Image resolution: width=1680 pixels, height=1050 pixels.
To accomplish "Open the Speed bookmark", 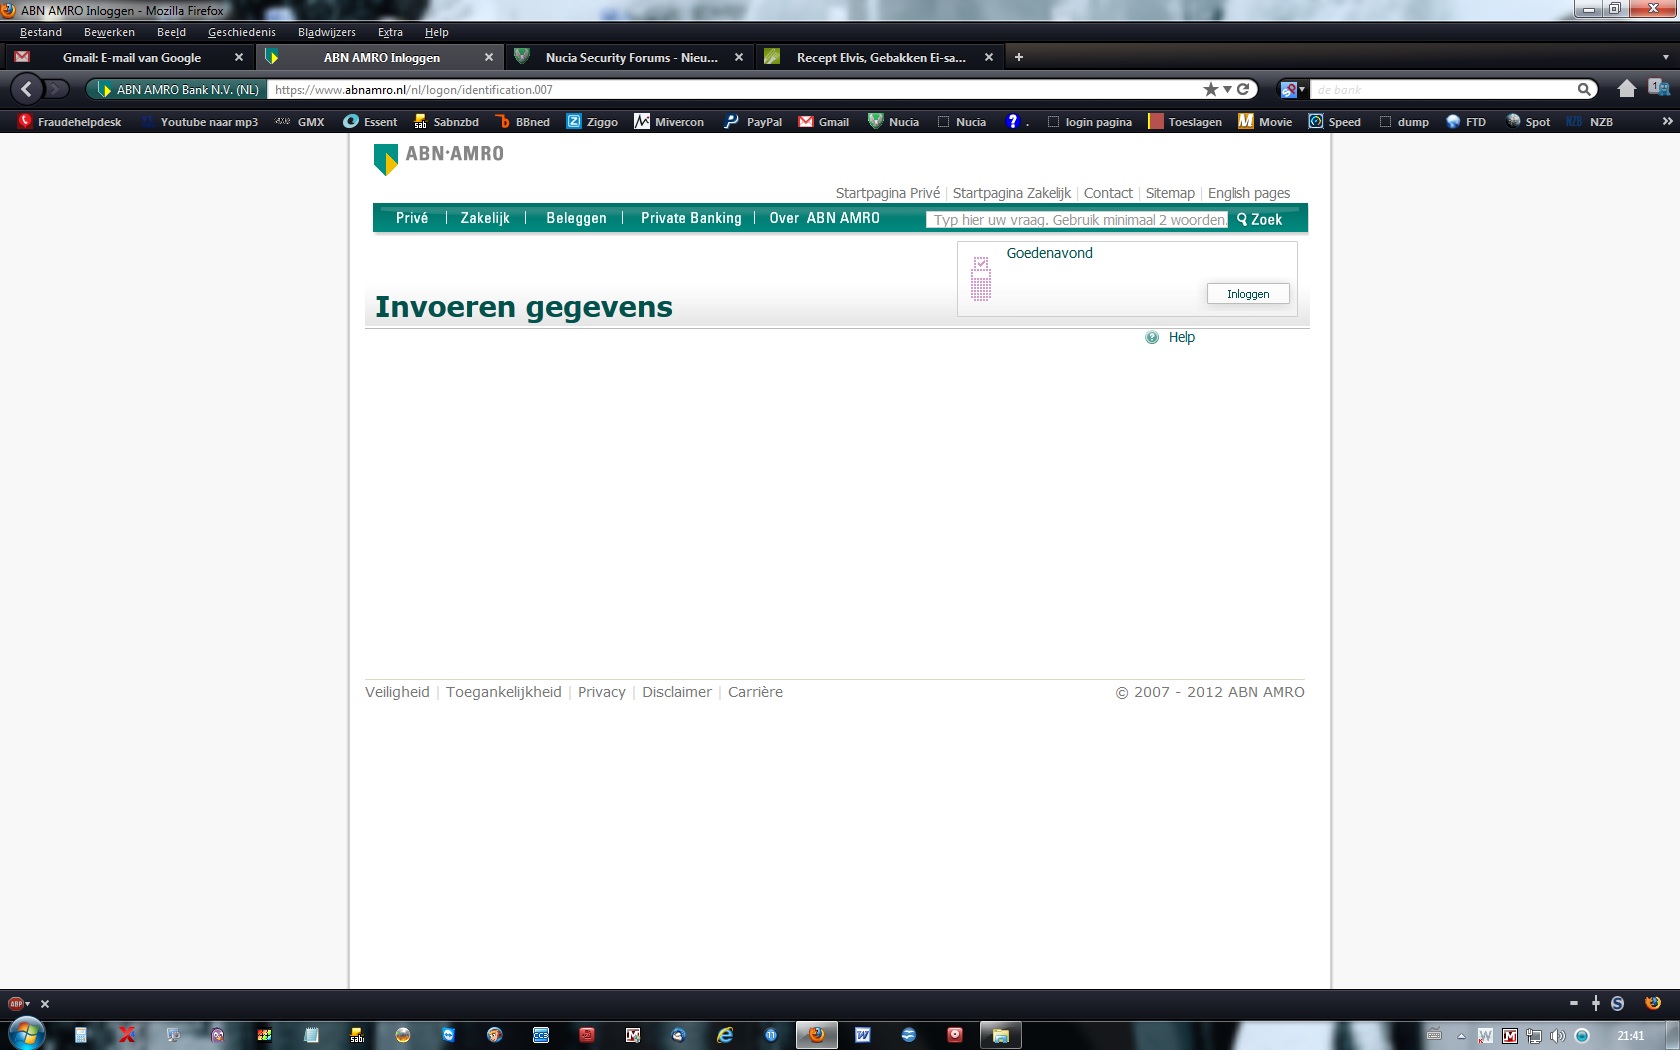I will coord(1335,122).
